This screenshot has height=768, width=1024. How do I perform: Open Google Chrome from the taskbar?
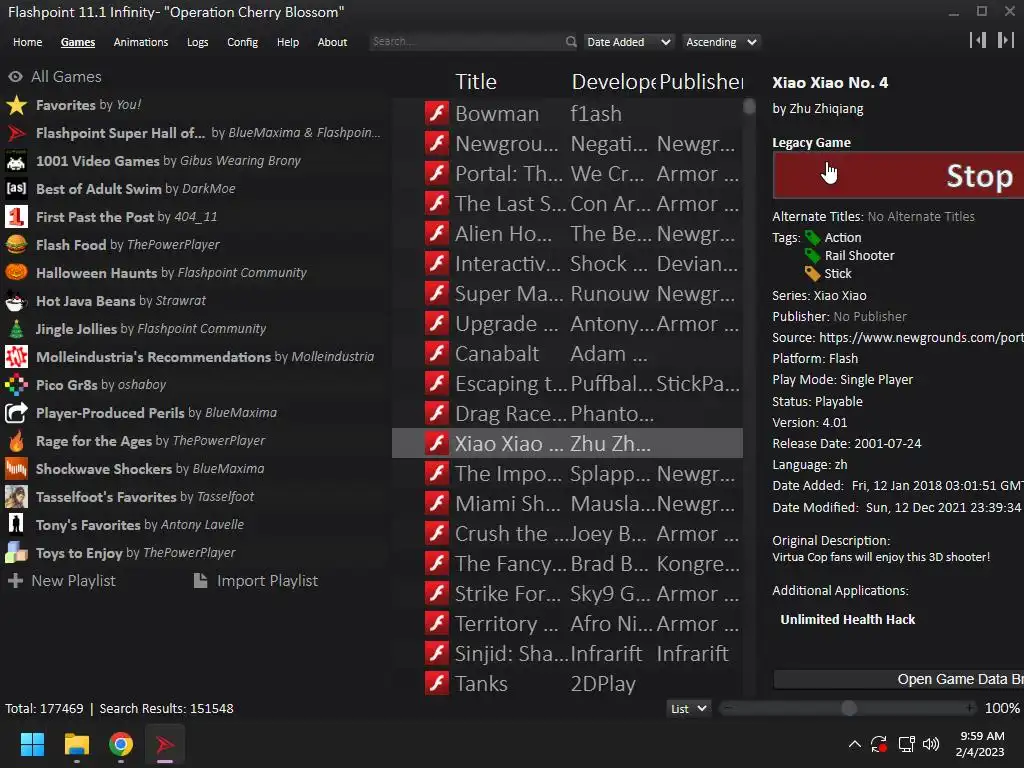point(121,744)
